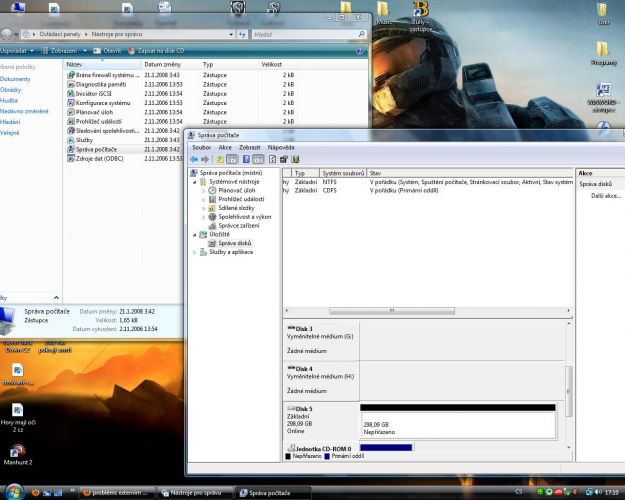The image size is (625, 500).
Task: Expand the Prohlížeč událostí node
Action: (204, 199)
